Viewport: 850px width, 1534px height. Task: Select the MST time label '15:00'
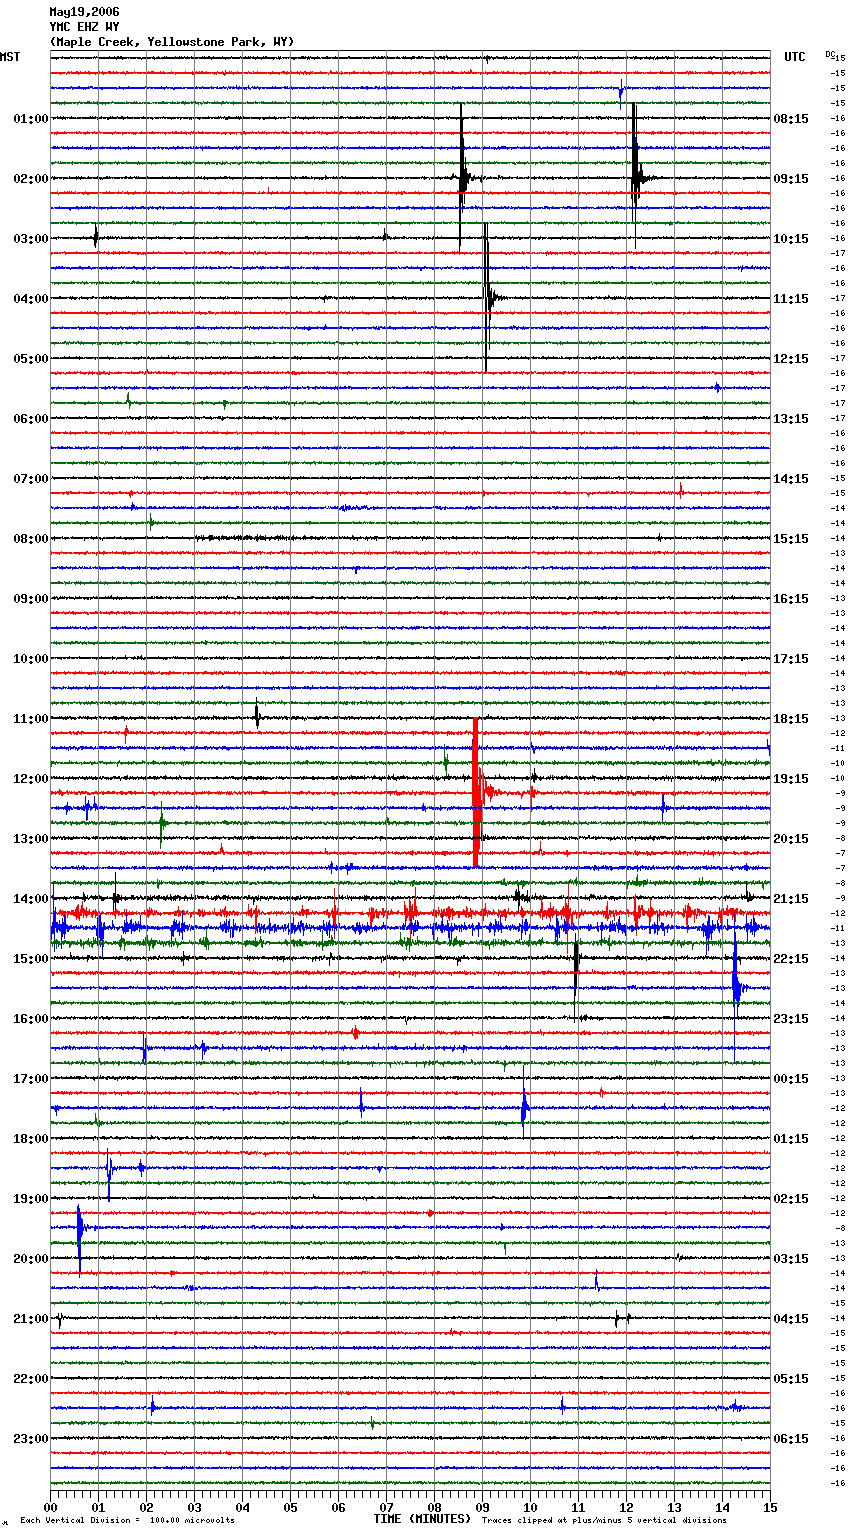[31, 959]
